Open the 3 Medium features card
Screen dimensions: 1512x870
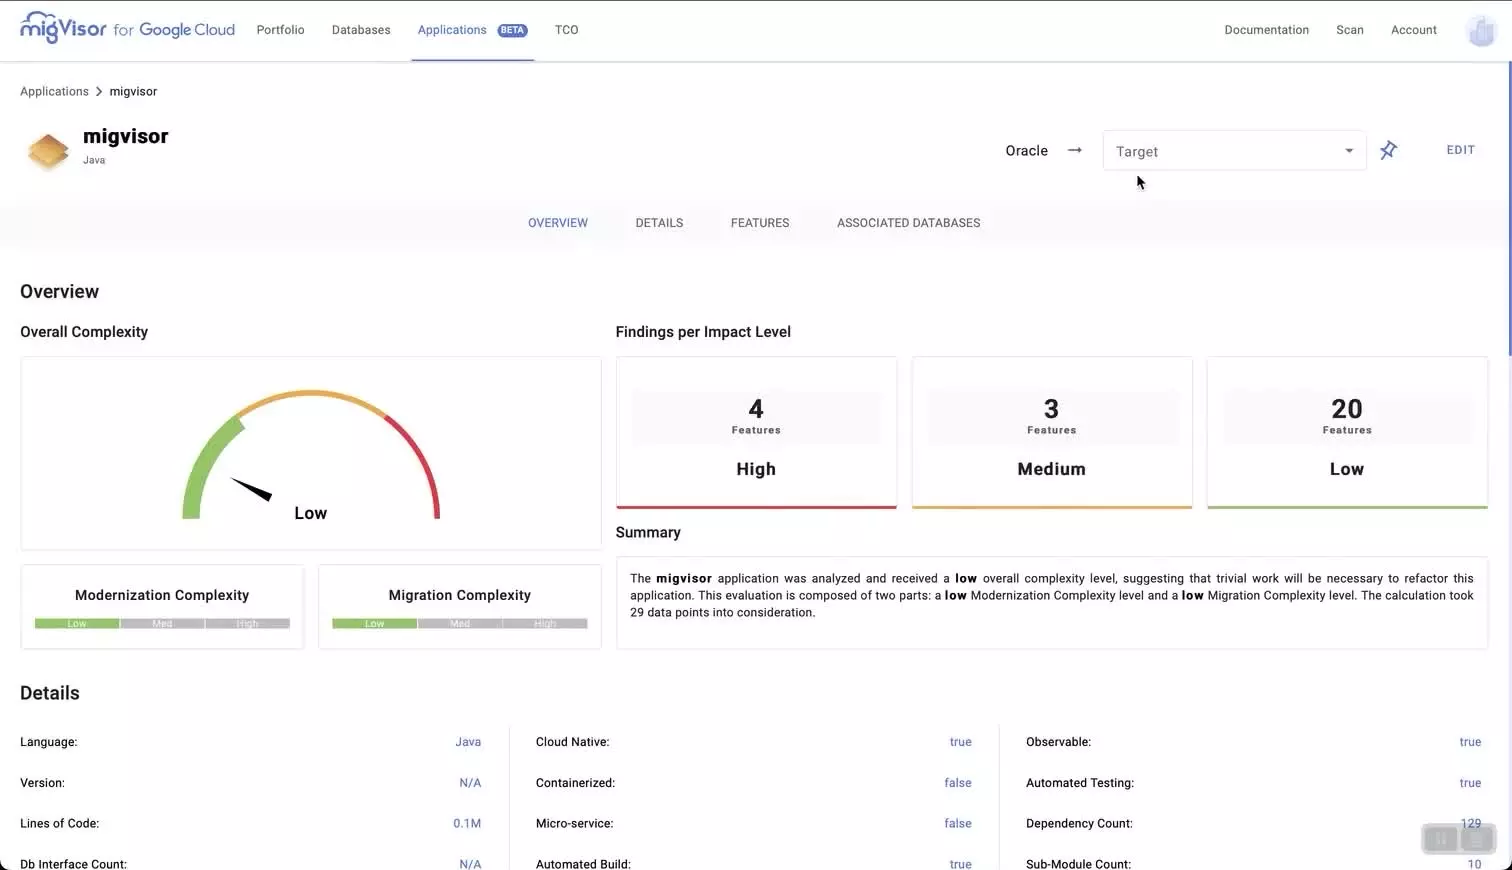[1052, 433]
